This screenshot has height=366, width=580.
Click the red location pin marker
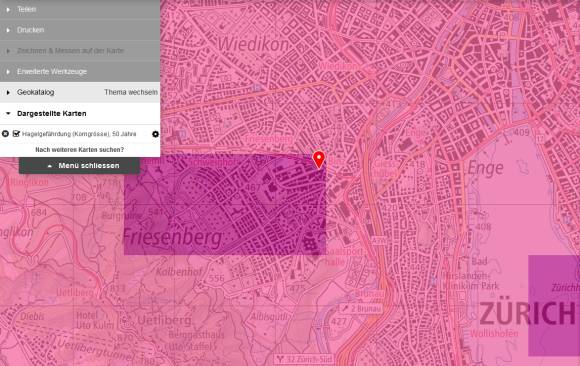point(318,160)
